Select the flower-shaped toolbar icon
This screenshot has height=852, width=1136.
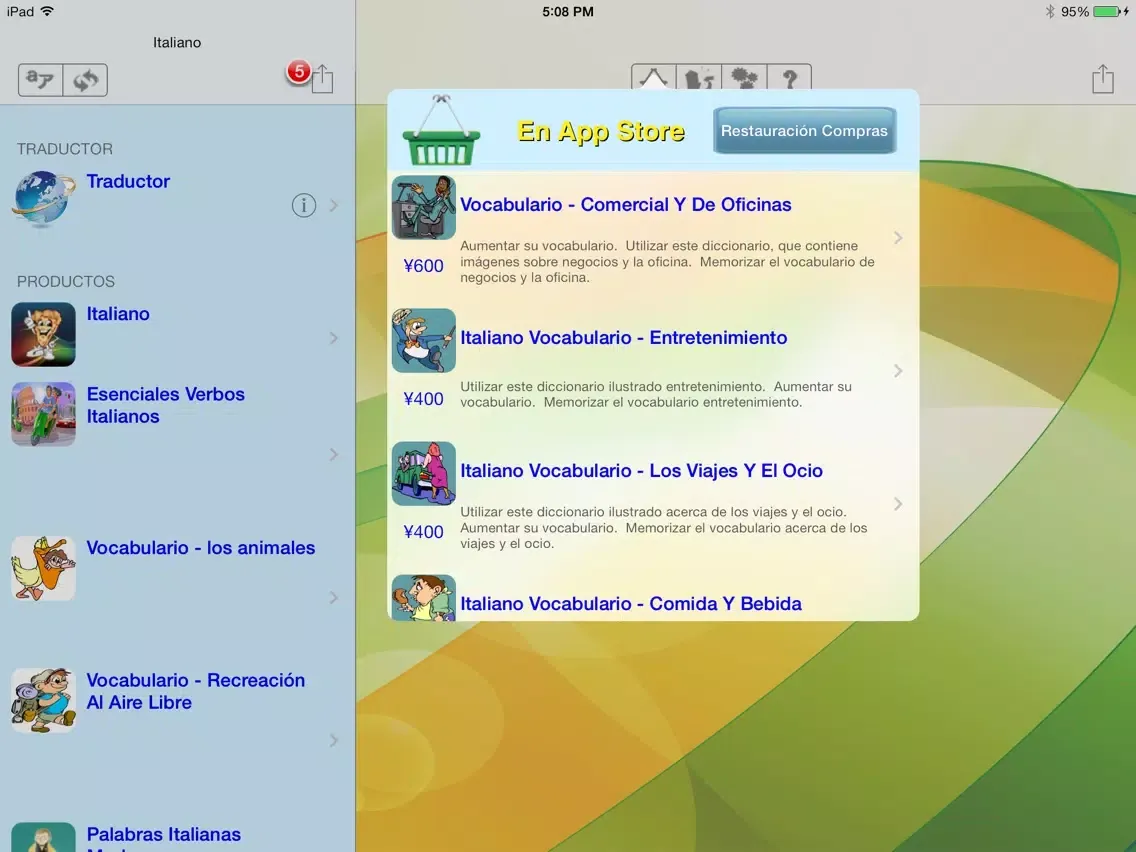point(743,78)
